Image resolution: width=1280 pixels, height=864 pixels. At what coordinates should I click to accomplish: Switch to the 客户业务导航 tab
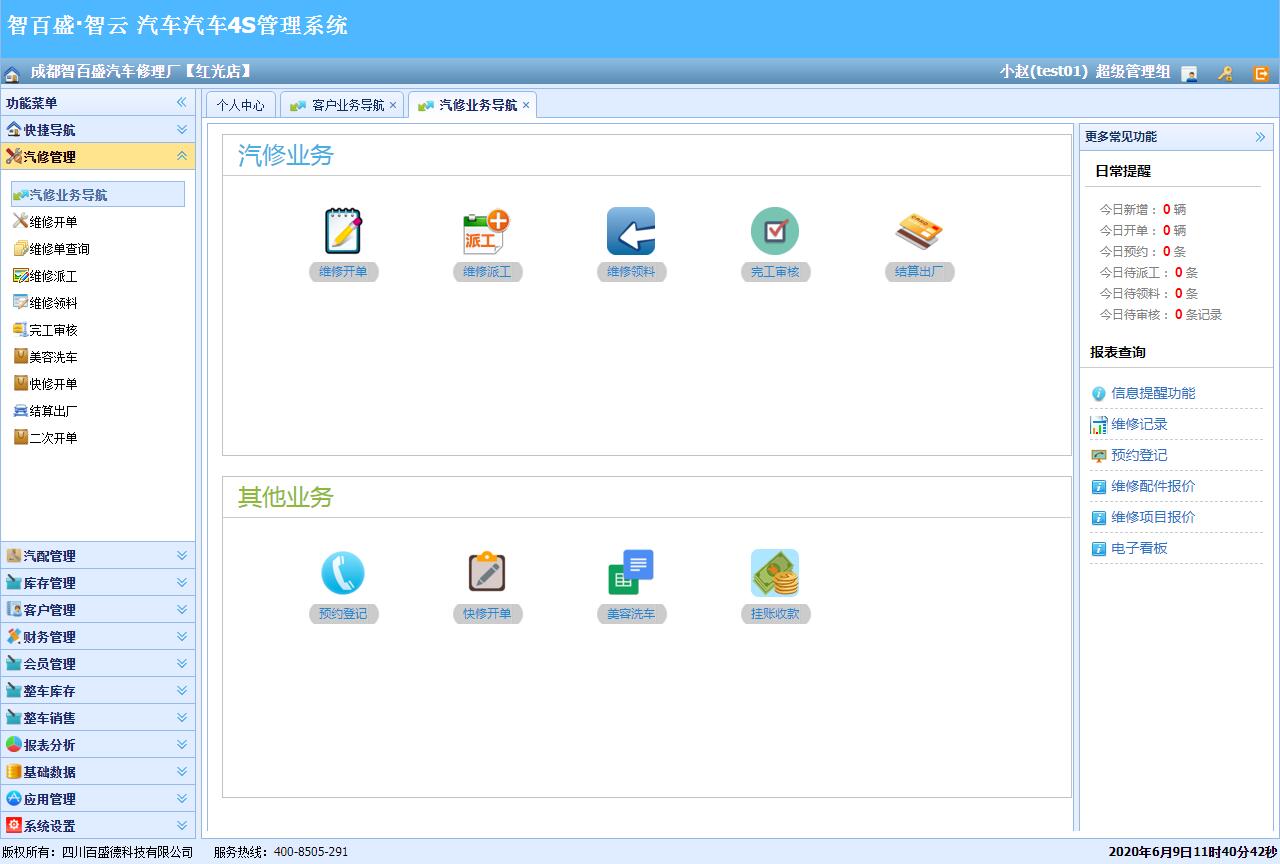point(341,105)
